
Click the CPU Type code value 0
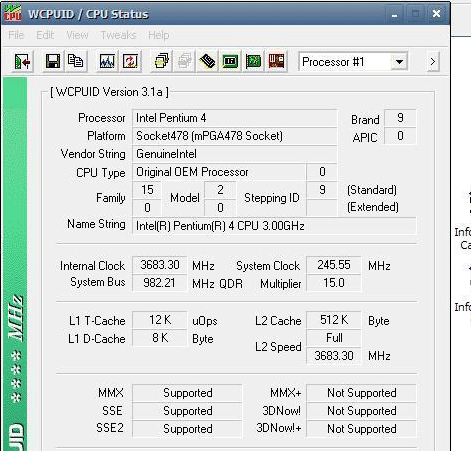point(322,172)
